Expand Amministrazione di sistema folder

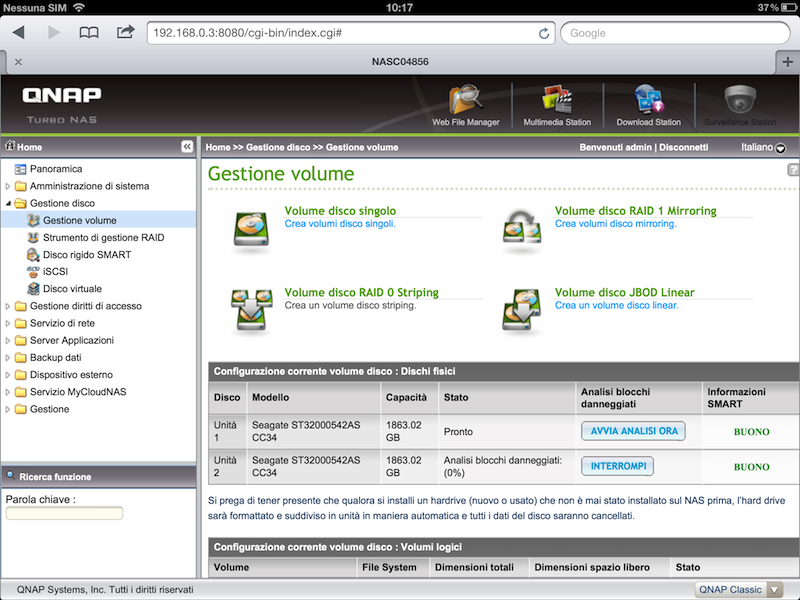click(x=9, y=186)
